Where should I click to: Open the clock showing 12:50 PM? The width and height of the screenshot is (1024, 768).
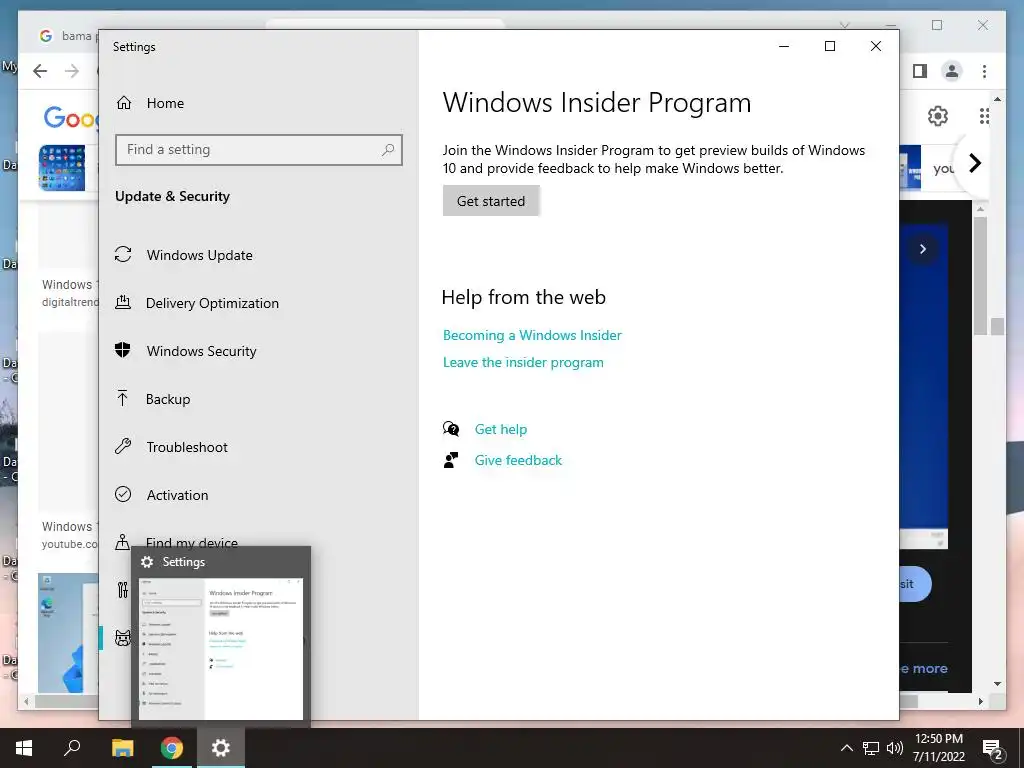click(x=939, y=748)
